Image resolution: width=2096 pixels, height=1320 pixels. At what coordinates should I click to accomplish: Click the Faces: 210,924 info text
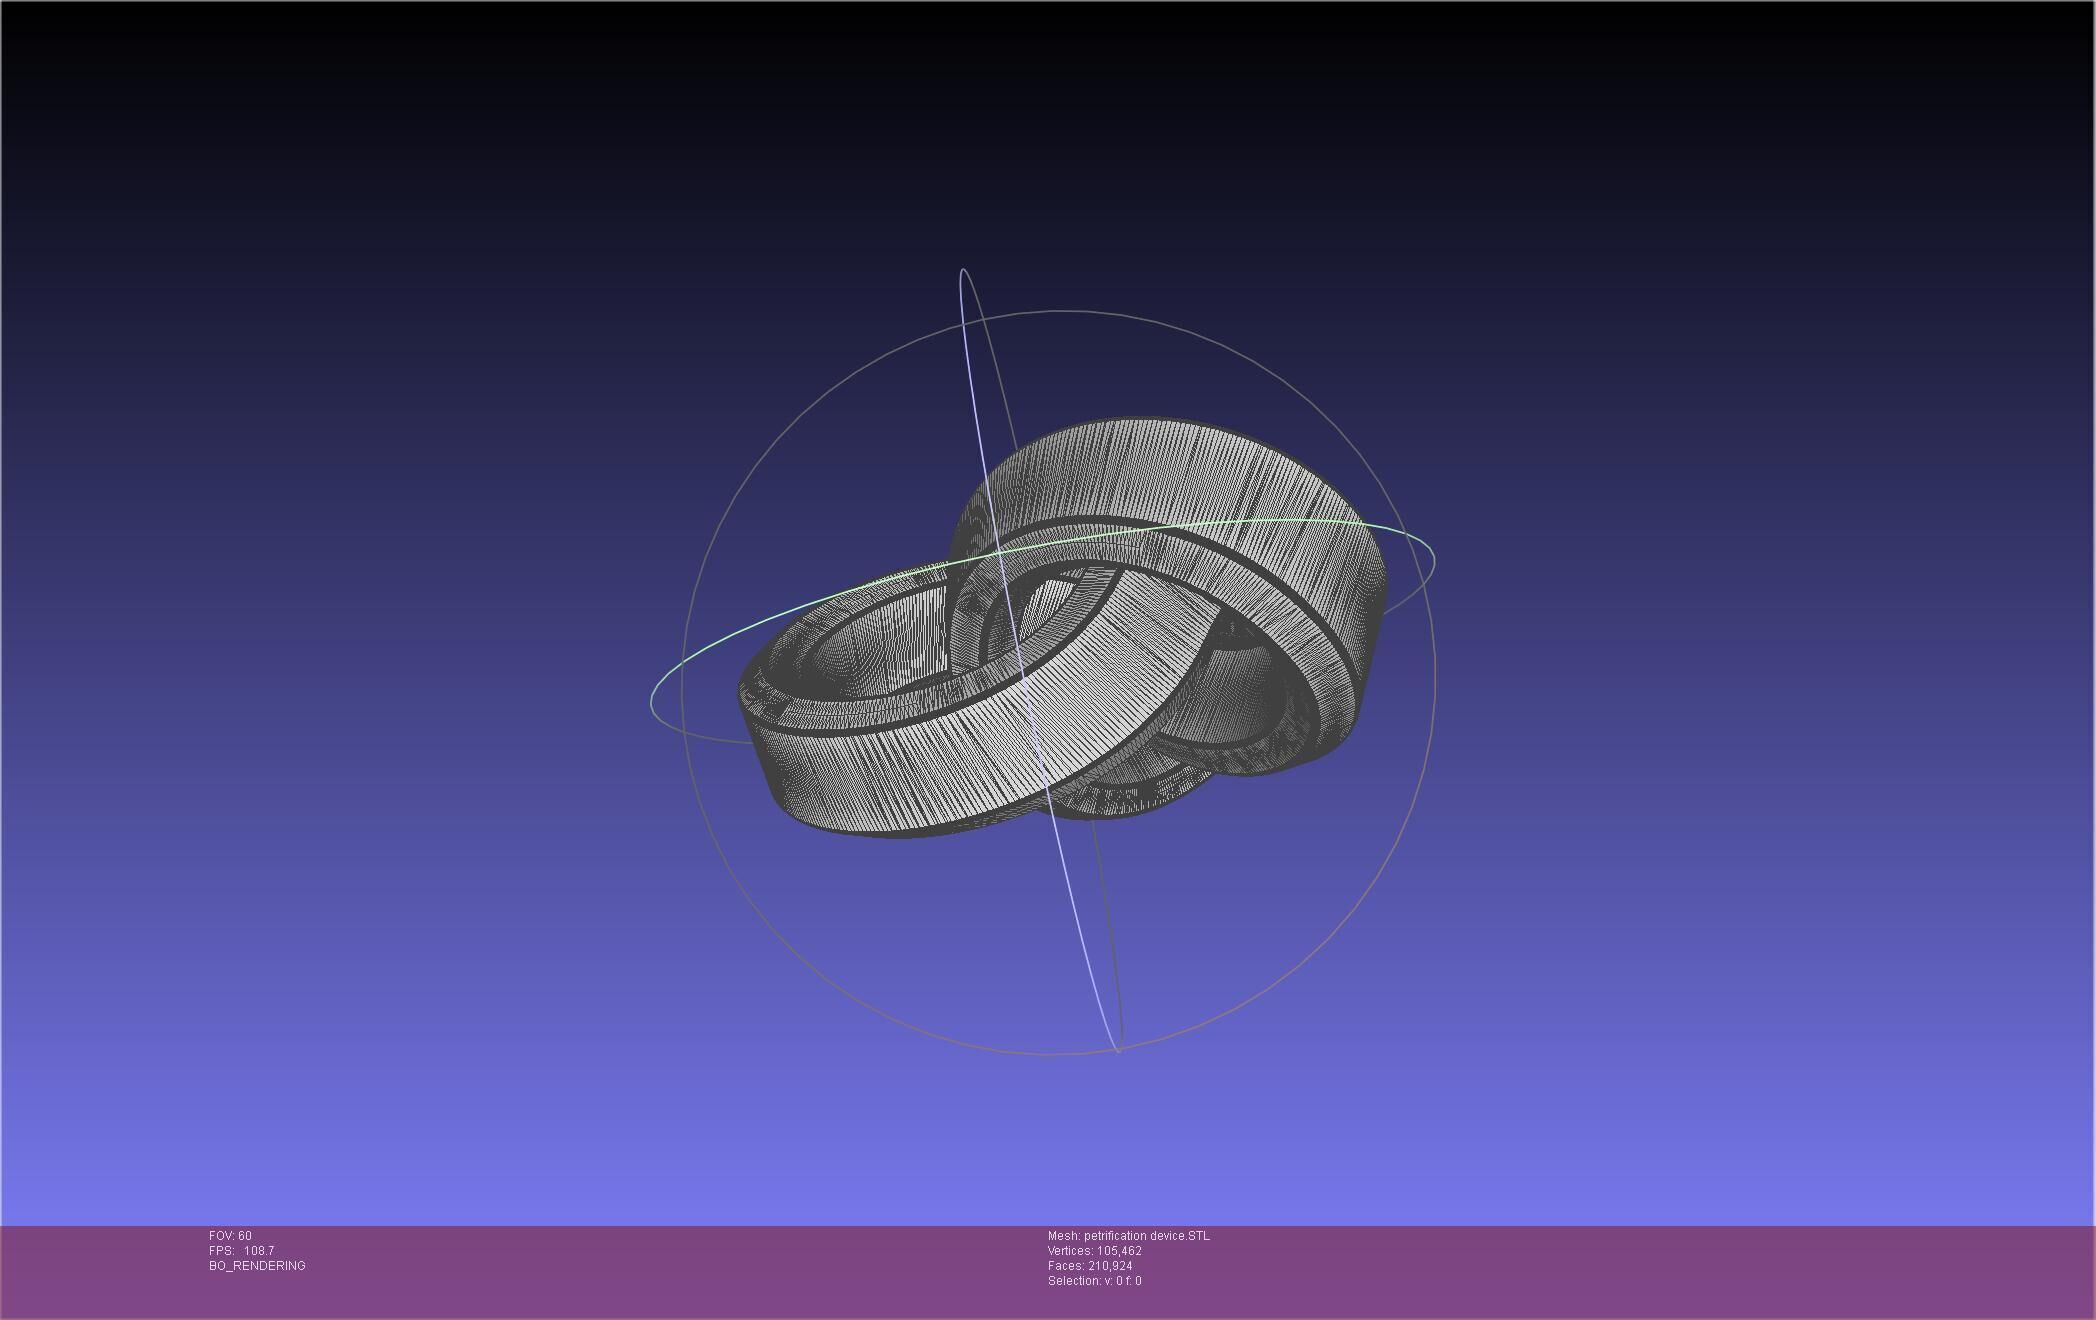(1089, 1266)
